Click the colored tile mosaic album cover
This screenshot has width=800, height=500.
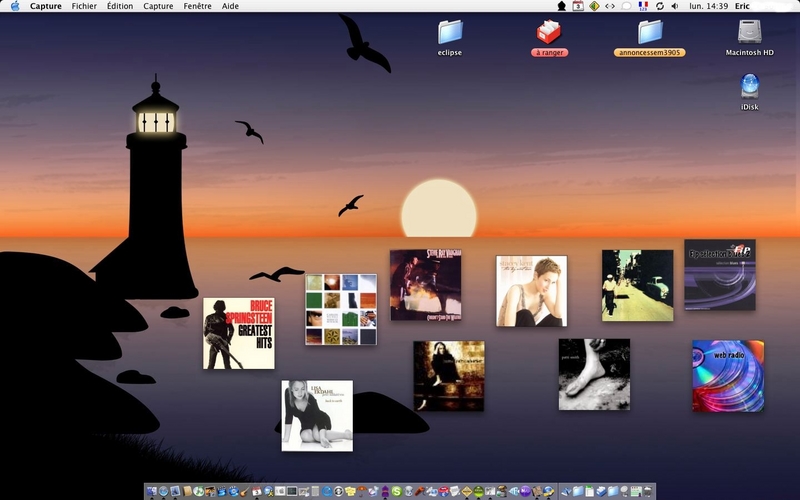341,309
